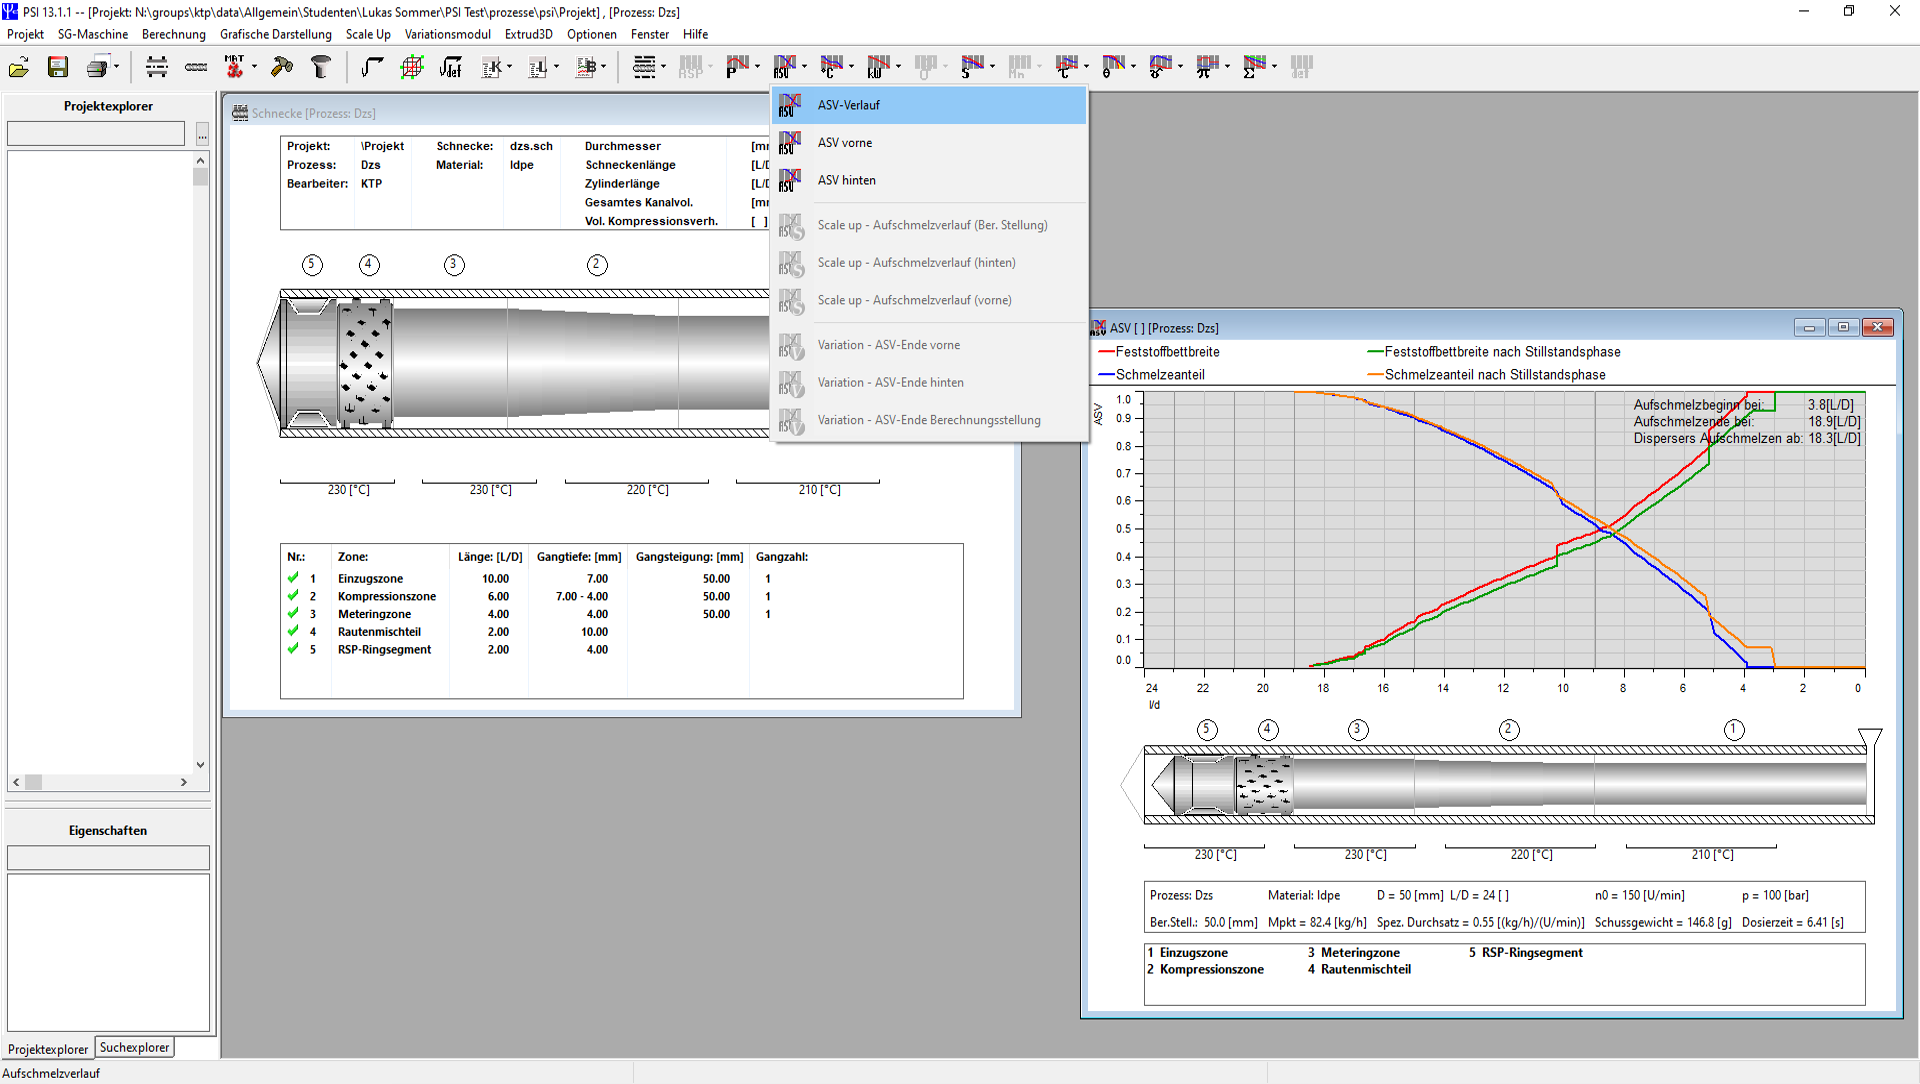
Task: Switch to the Suchexplorer tab
Action: [x=134, y=1047]
